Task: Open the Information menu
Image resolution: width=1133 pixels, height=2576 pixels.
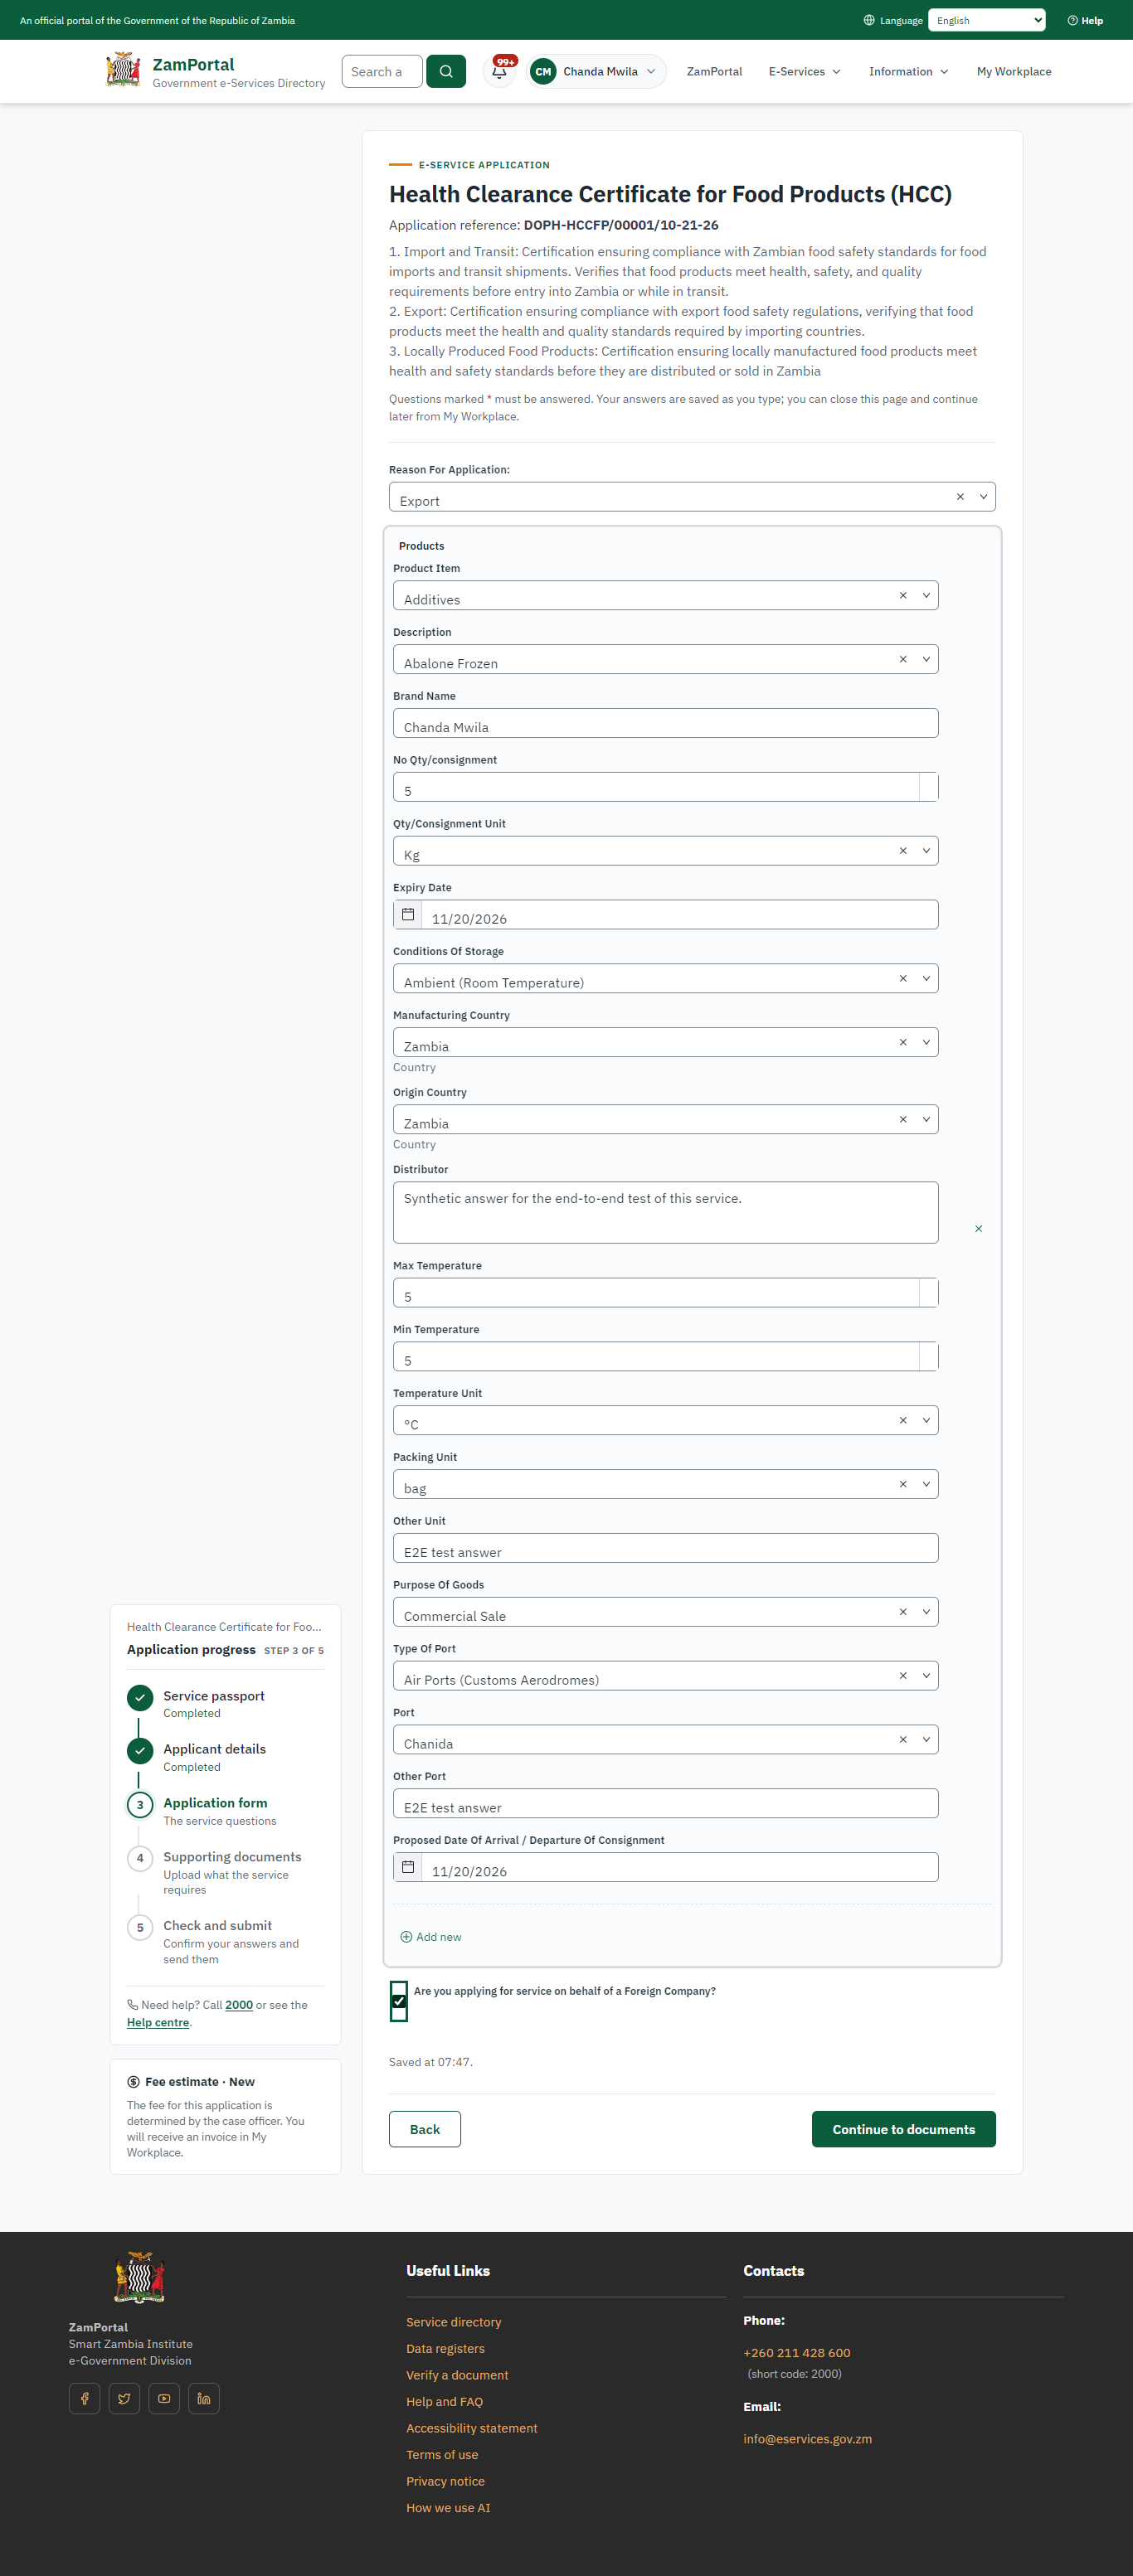Action: tap(908, 71)
